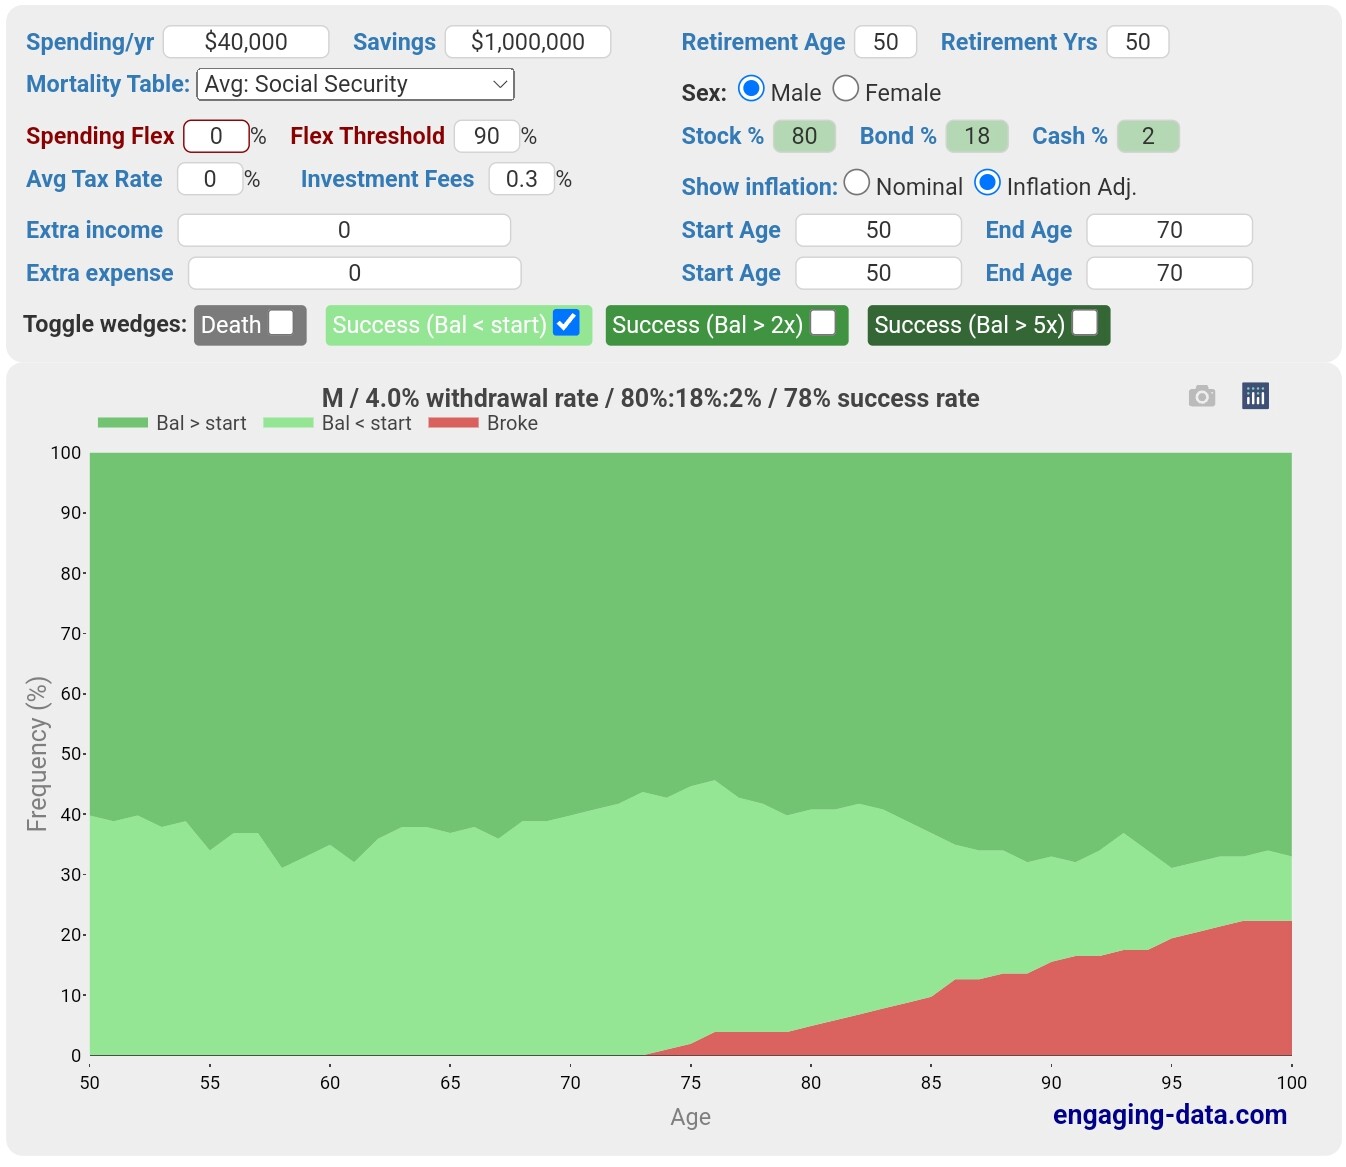Toggle the 'Bal < start' legend entry

point(337,423)
